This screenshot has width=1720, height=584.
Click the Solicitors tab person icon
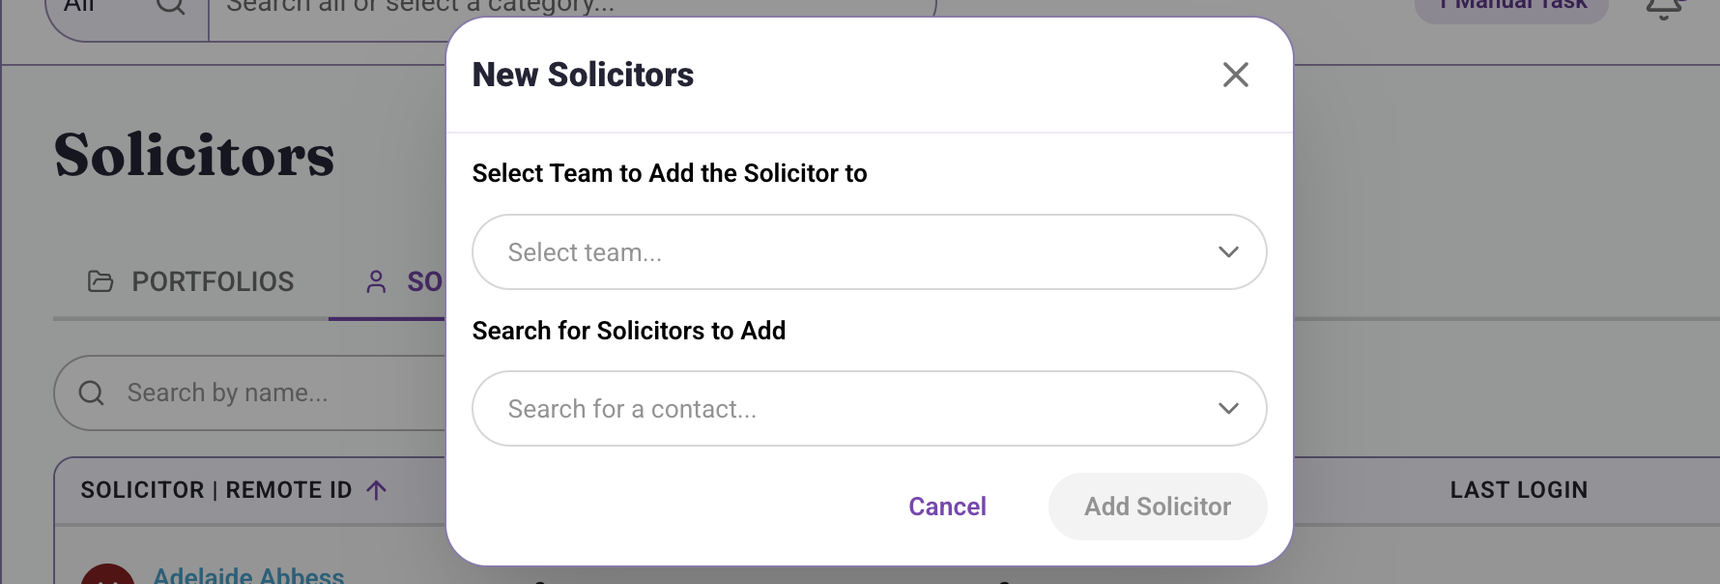[x=376, y=282]
